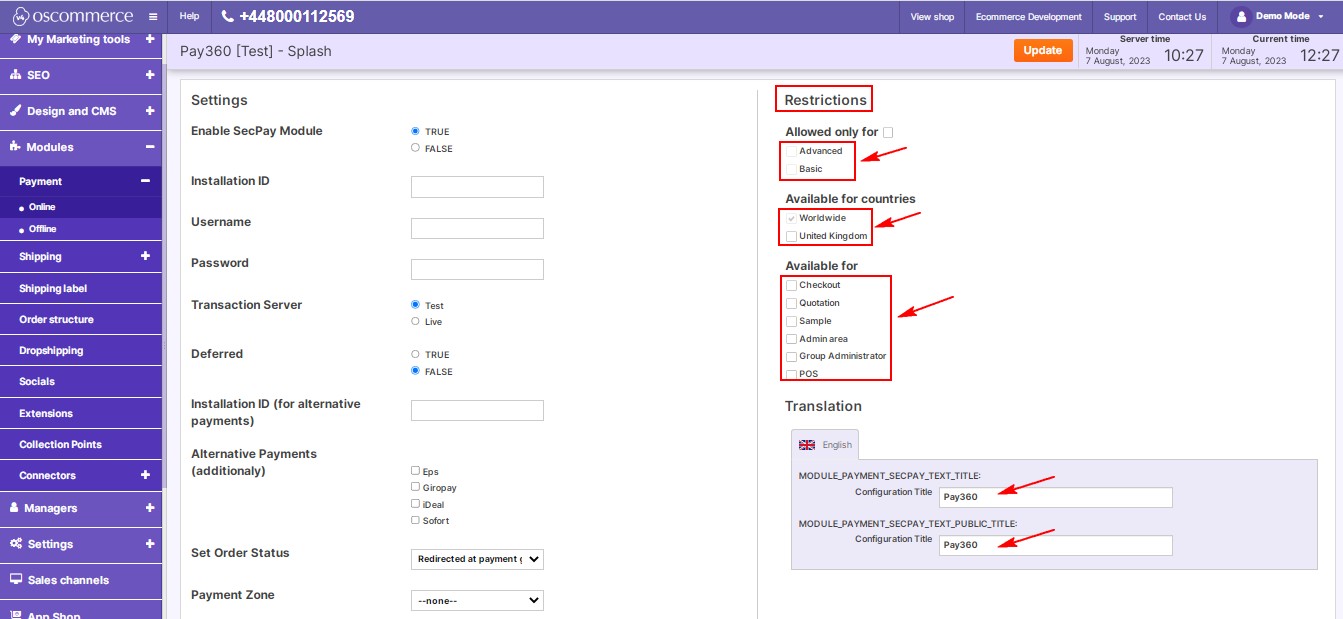This screenshot has width=1343, height=619.
Task: Check the United Kingdom checkbox
Action: coord(792,236)
